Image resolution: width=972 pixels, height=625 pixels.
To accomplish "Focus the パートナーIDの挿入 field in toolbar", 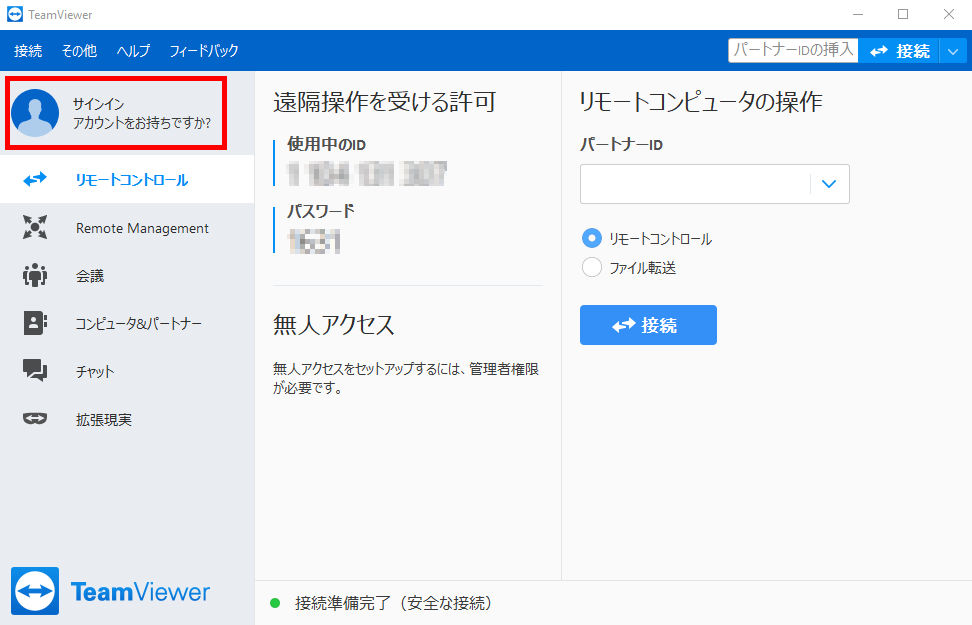I will click(x=793, y=50).
